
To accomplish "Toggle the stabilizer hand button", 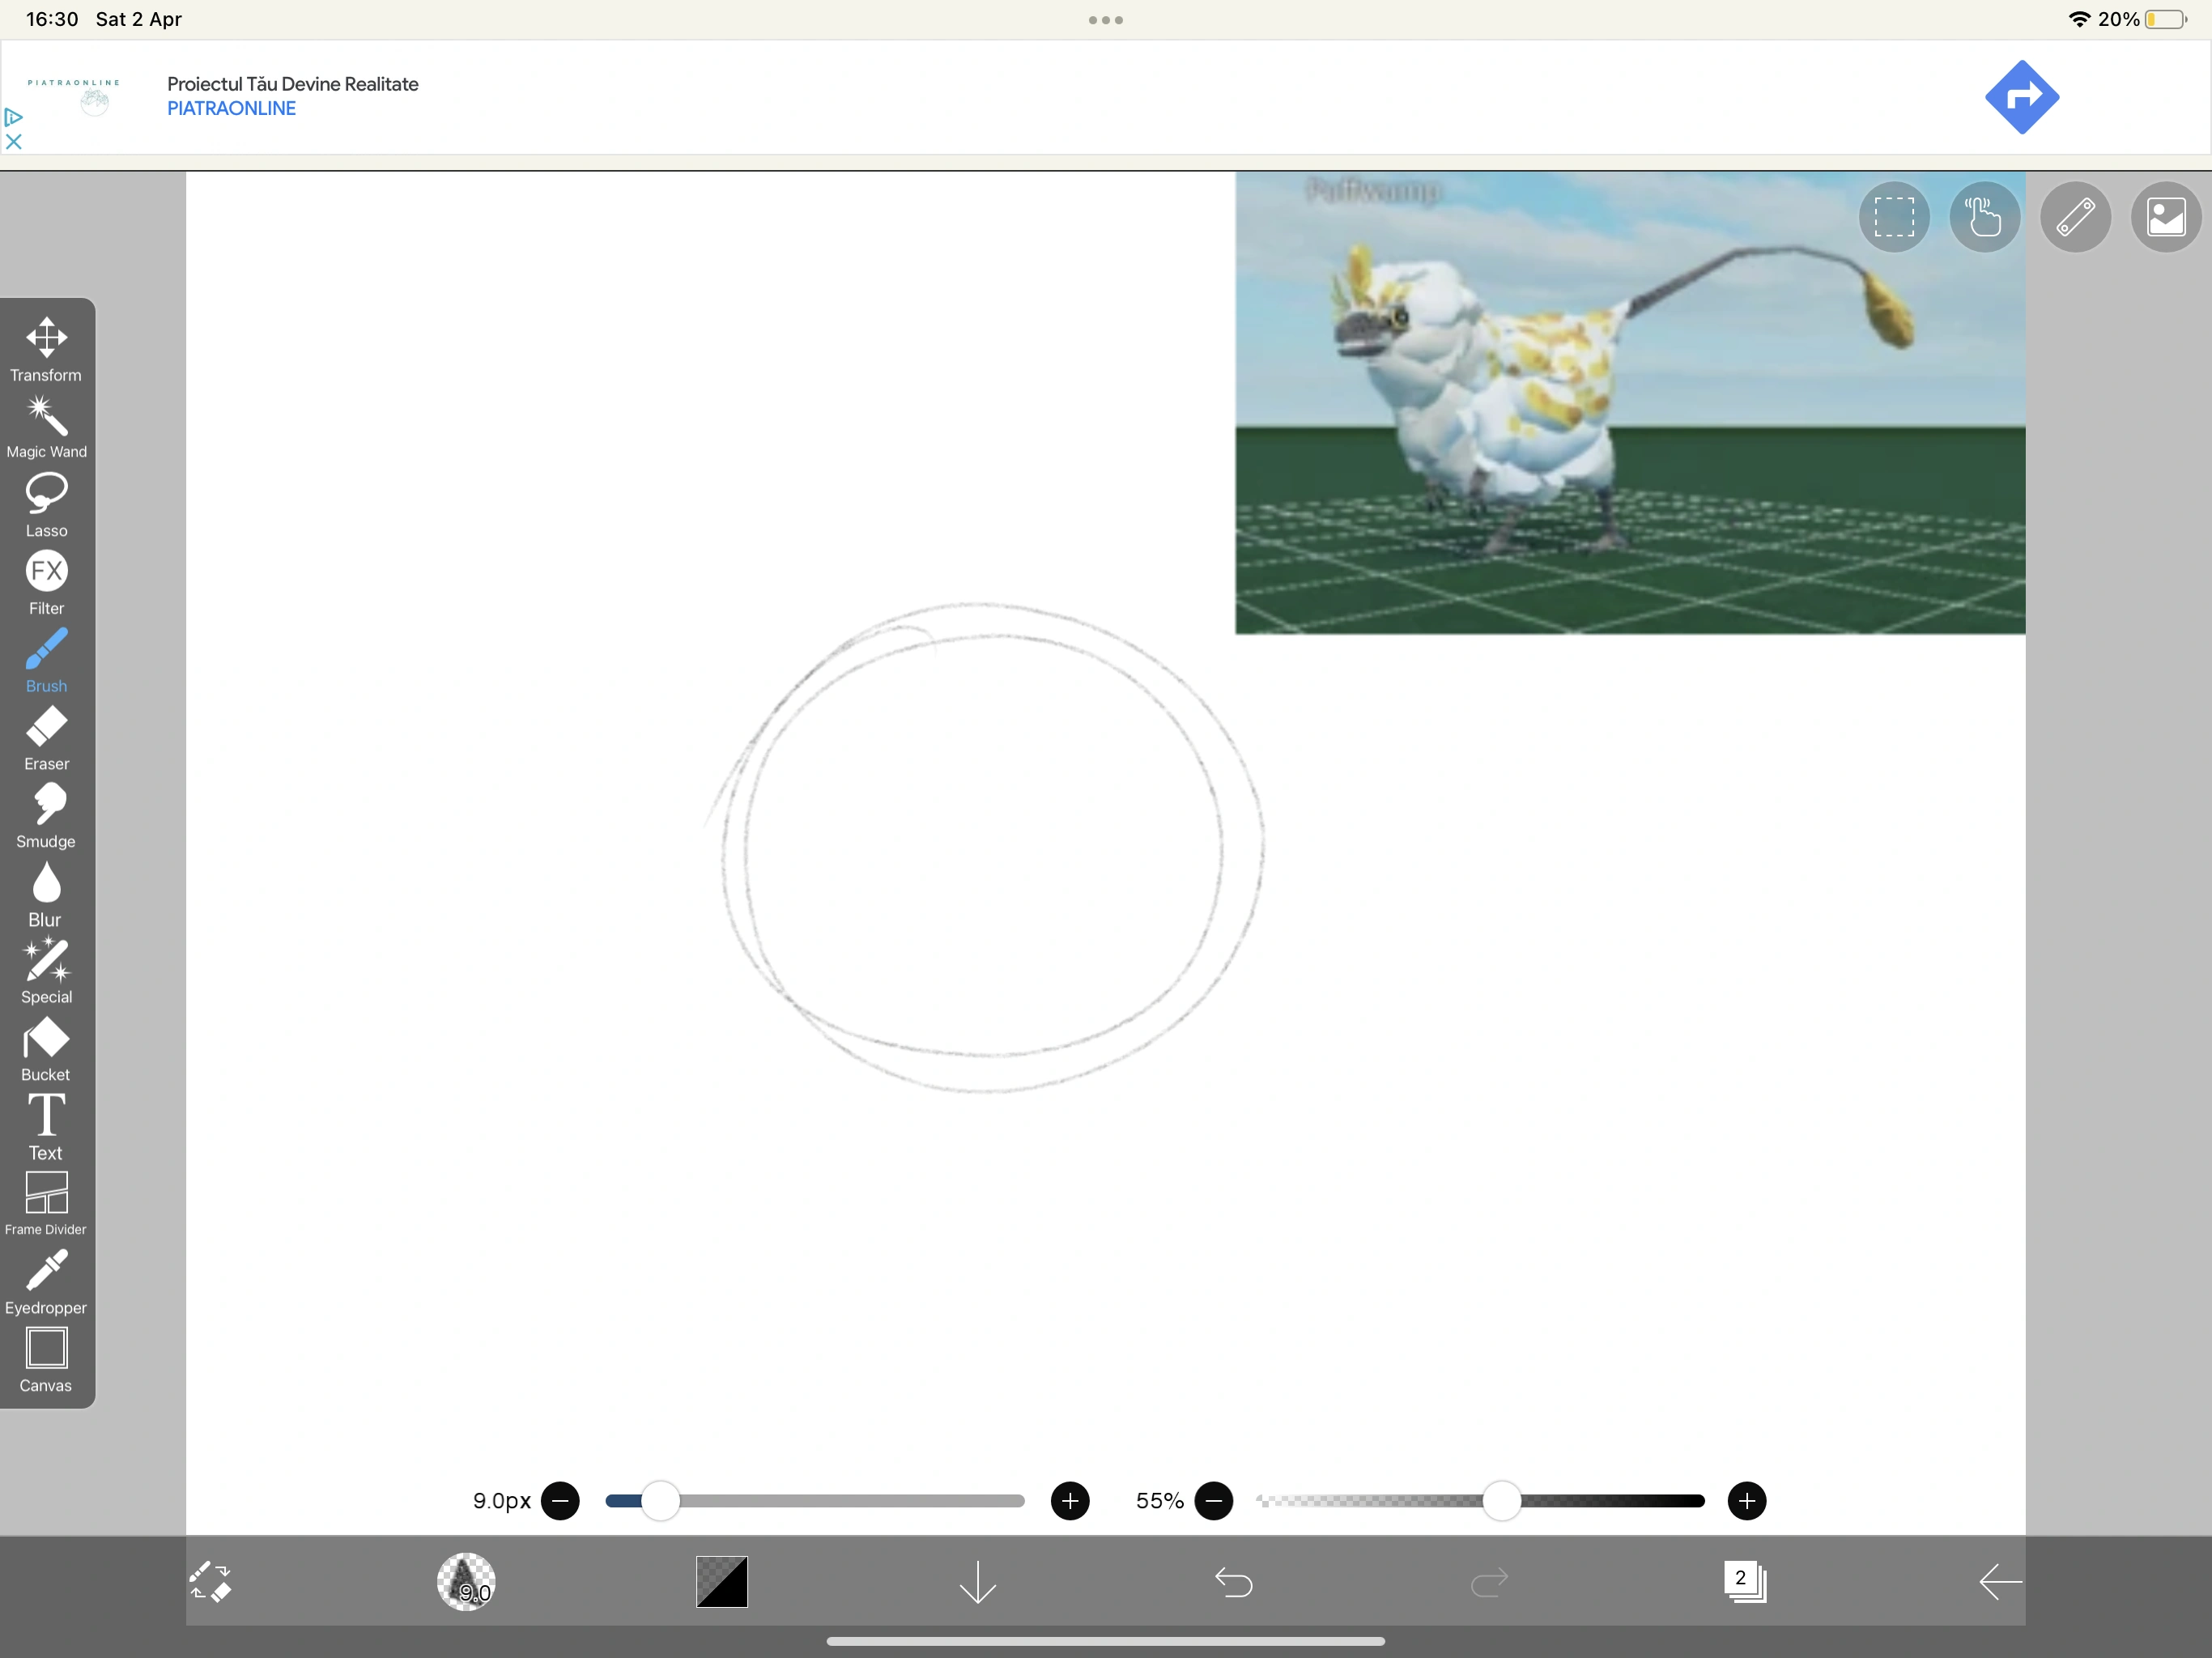I will 1984,217.
